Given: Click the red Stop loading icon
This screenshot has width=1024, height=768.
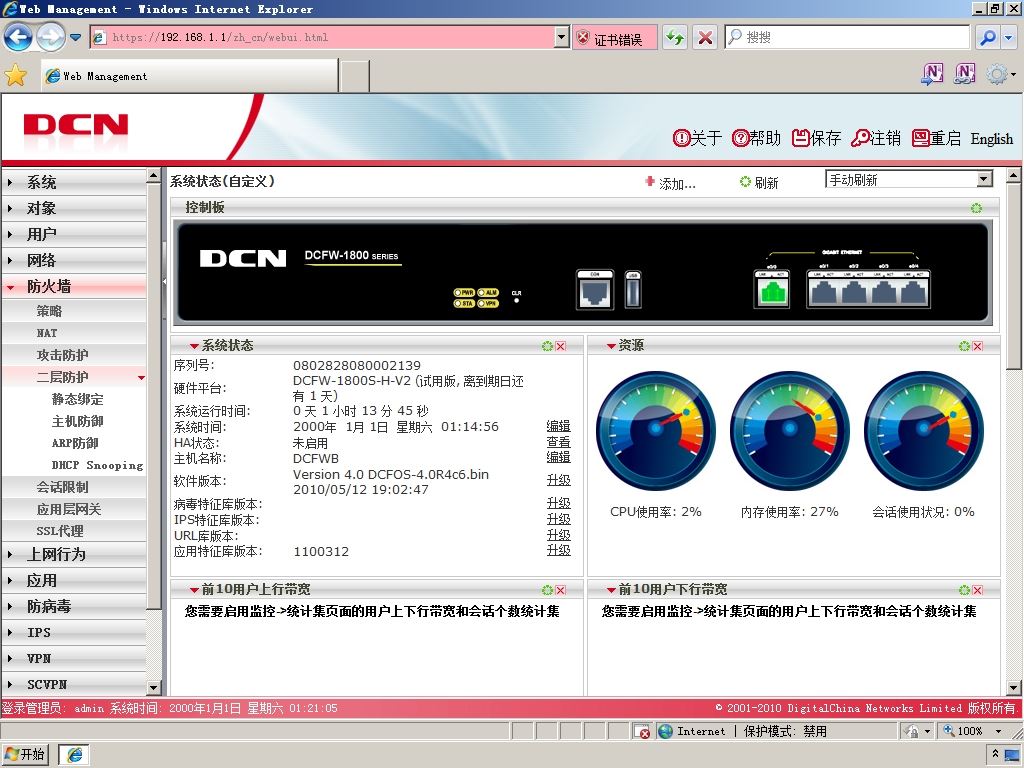Looking at the screenshot, I should 705,38.
